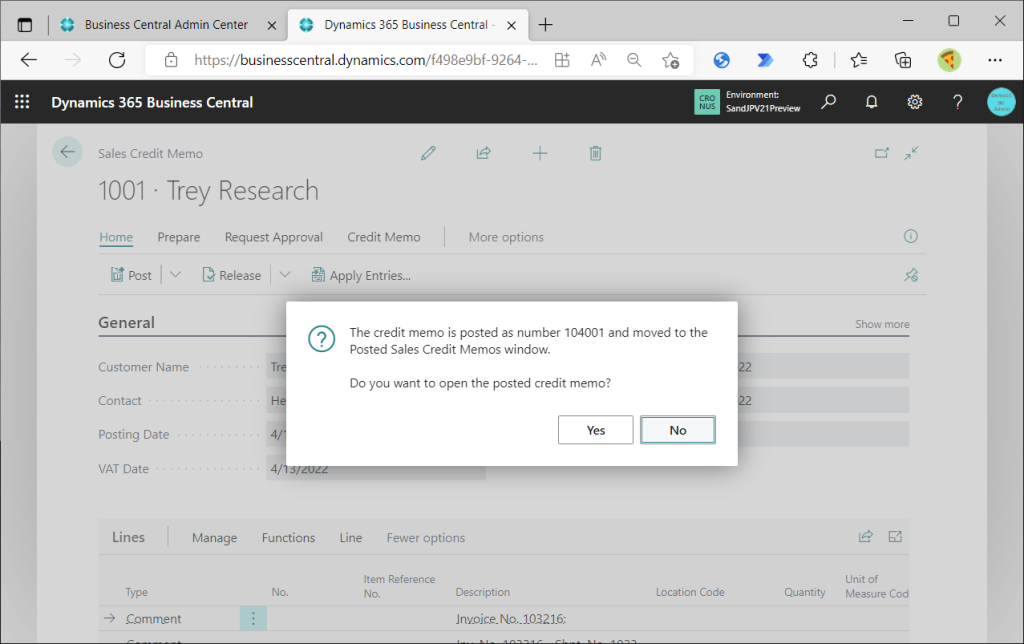Image resolution: width=1024 pixels, height=644 pixels.
Task: Click the Quantity column header
Action: 805,592
